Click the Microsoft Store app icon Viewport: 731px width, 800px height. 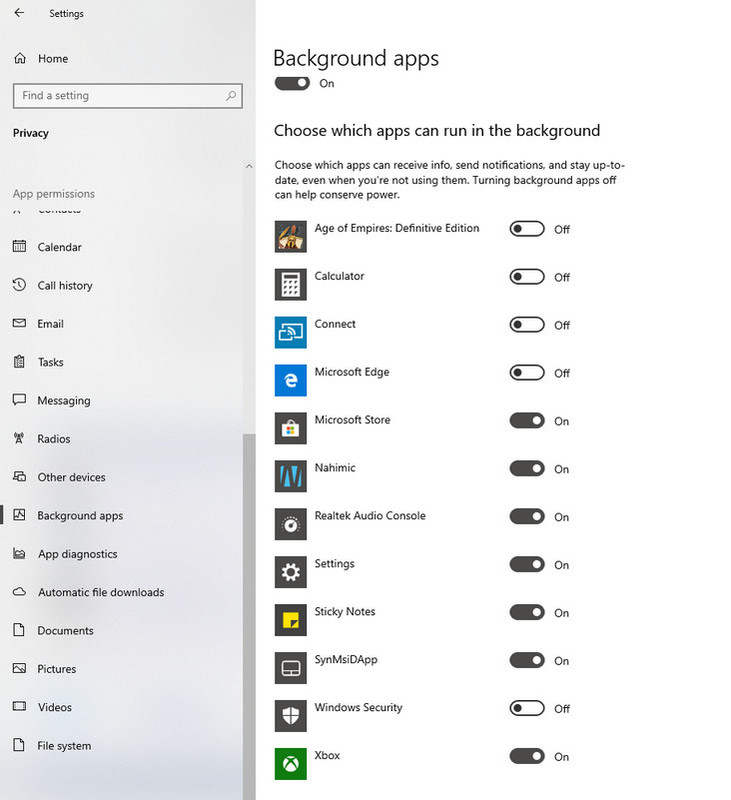[291, 429]
